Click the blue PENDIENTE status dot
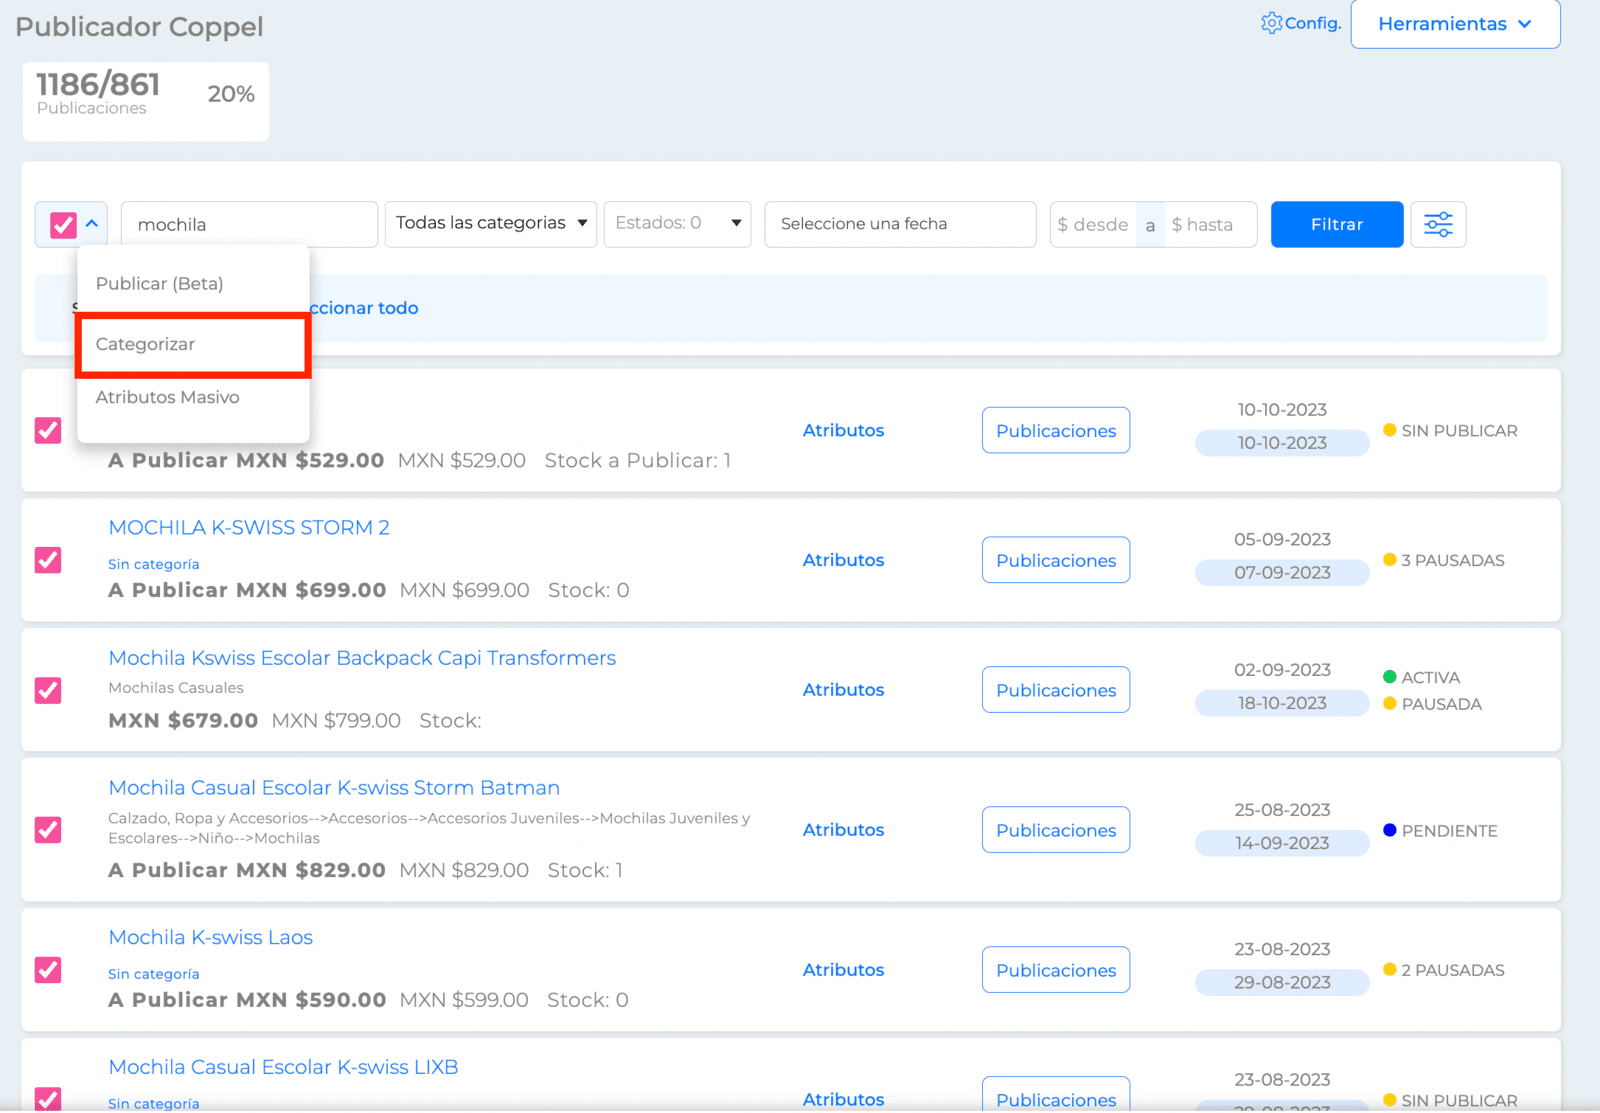Image resolution: width=1600 pixels, height=1113 pixels. 1389,830
